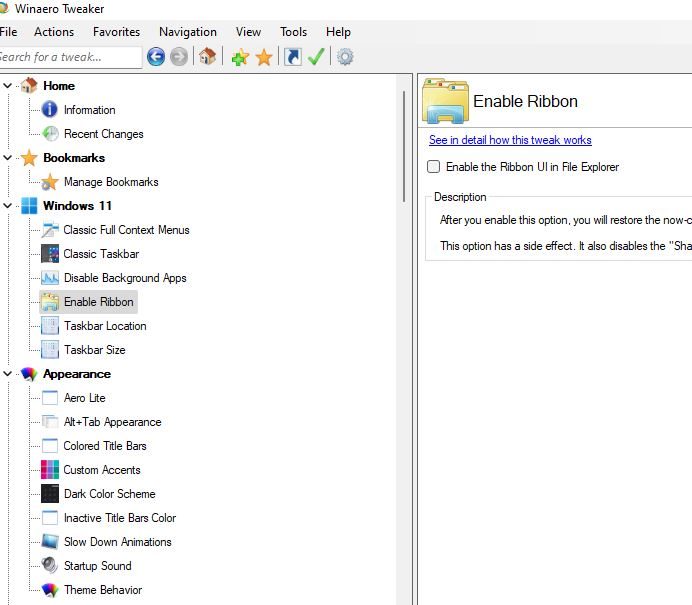Open Home page via toolbar house icon
Image resolution: width=692 pixels, height=605 pixels.
click(x=207, y=56)
